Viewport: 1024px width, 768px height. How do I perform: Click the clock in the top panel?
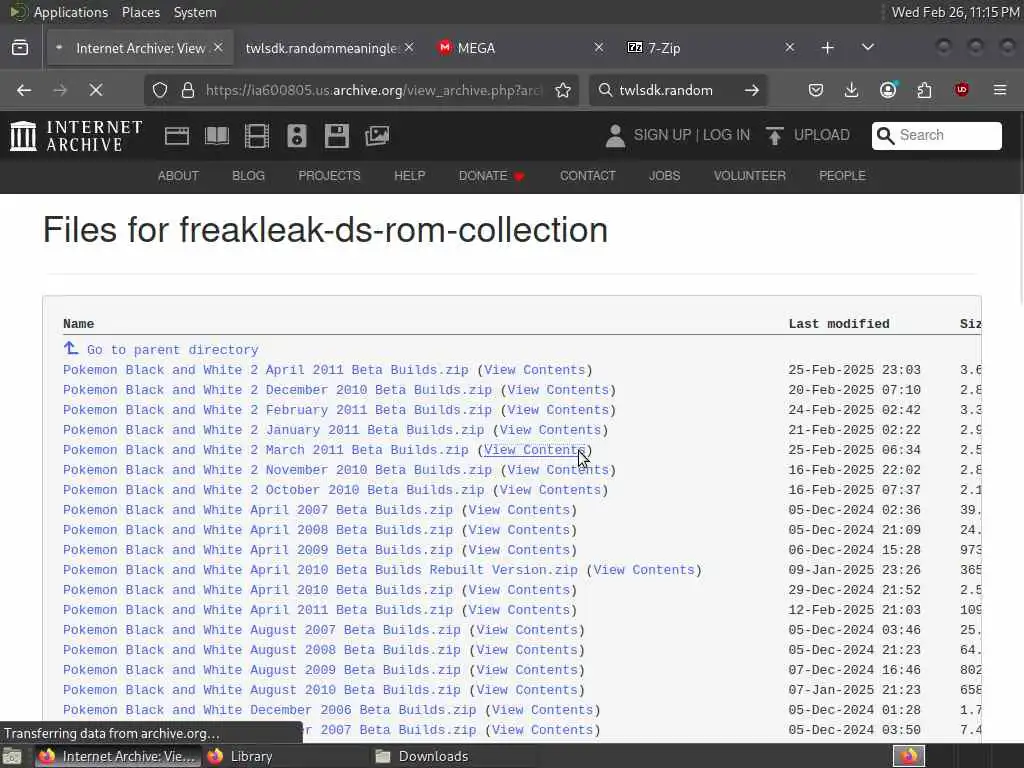point(955,12)
